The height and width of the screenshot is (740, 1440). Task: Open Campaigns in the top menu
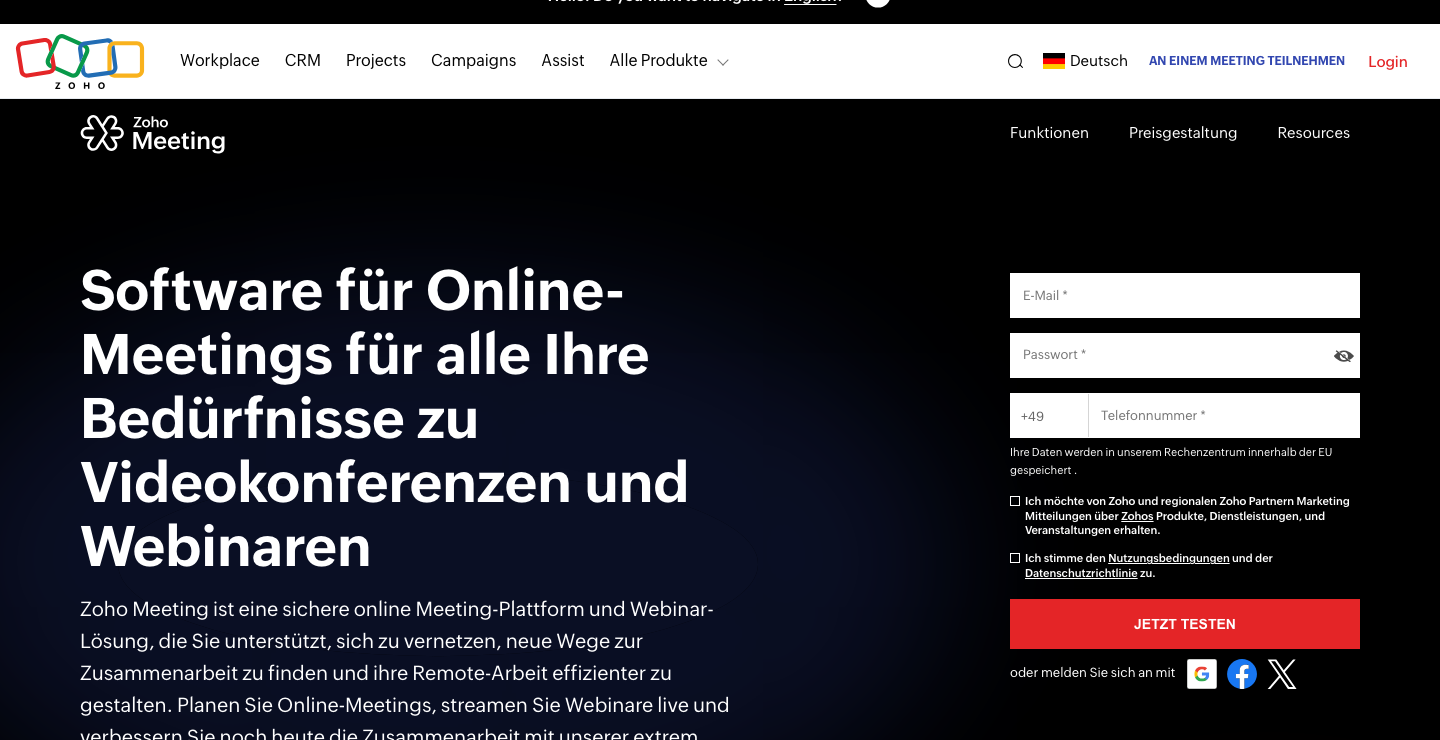474,61
